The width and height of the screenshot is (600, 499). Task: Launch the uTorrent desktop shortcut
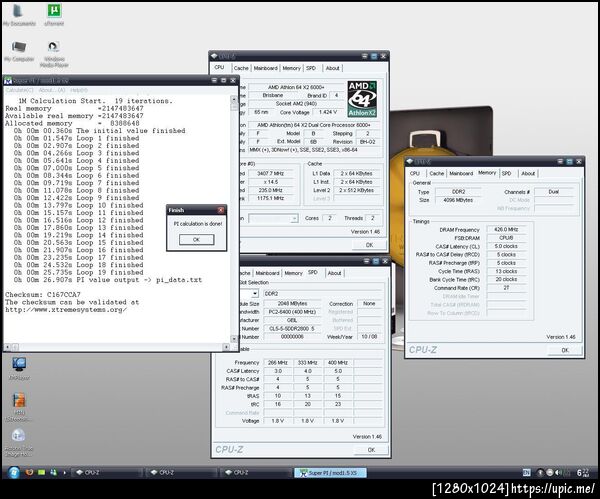(x=54, y=15)
